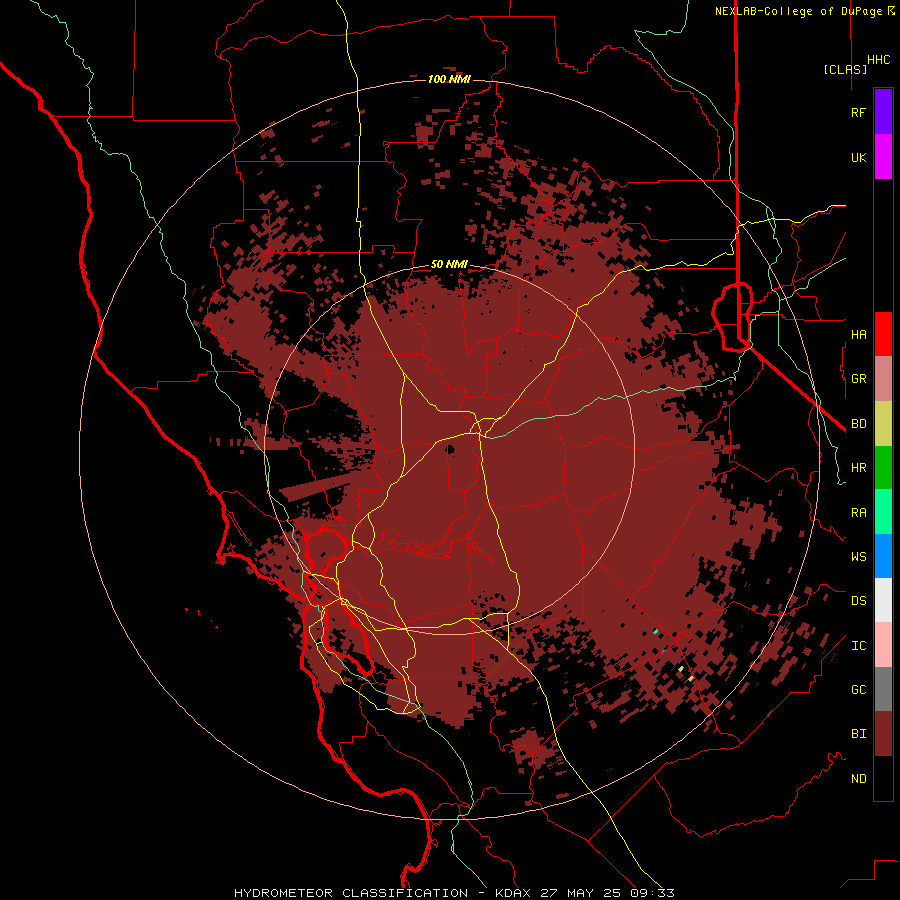Click the BD legend label
This screenshot has height=900, width=900.
coord(858,424)
